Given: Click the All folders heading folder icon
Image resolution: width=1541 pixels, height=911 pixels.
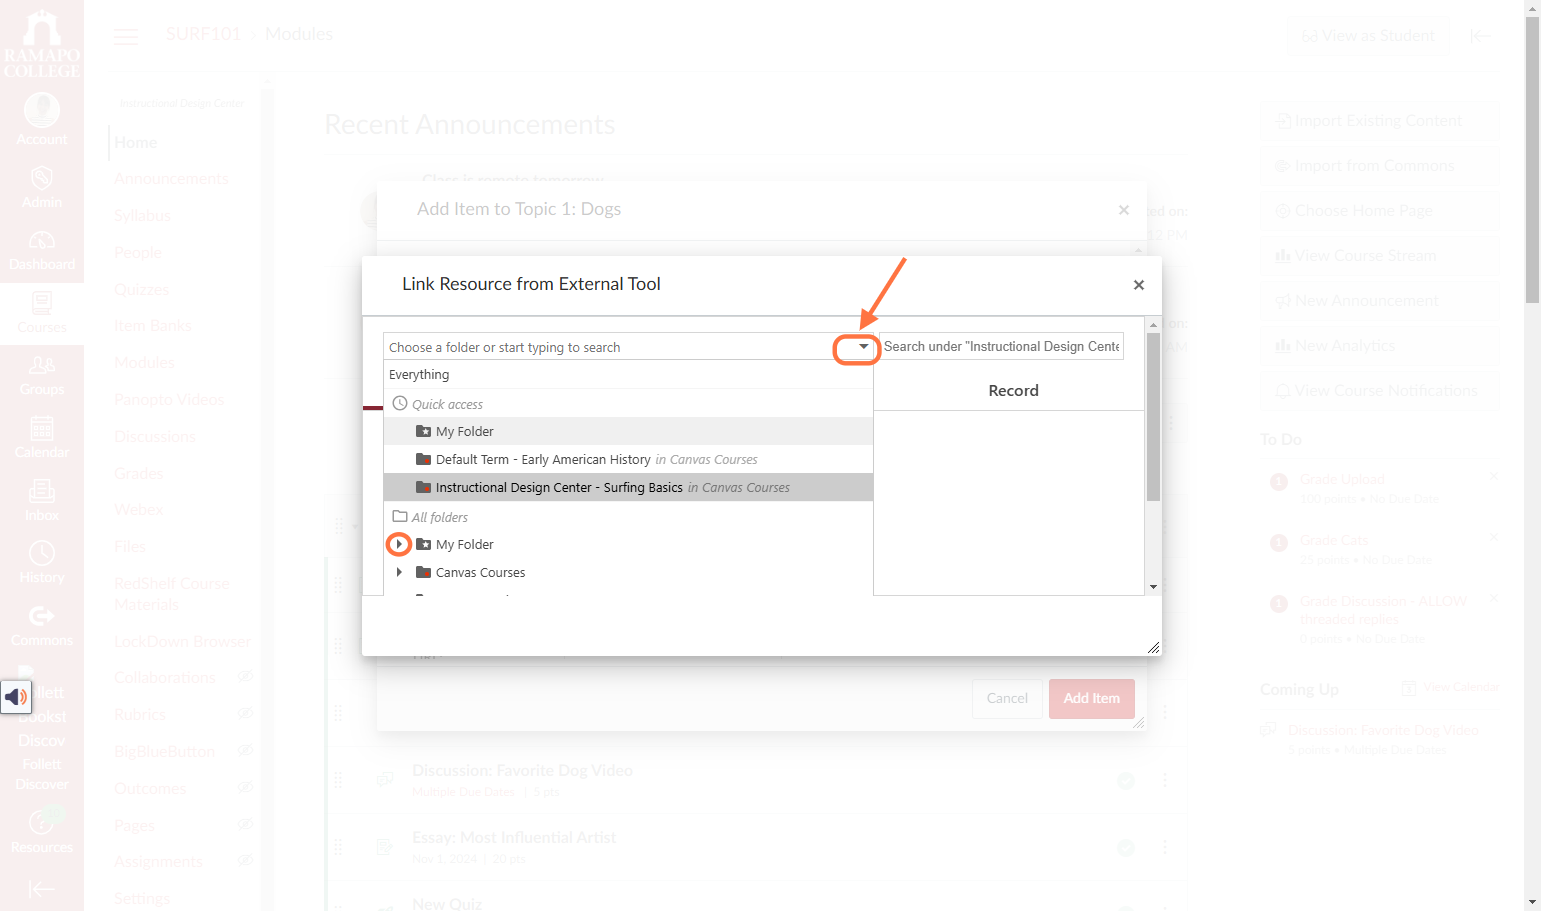Looking at the screenshot, I should (x=400, y=516).
